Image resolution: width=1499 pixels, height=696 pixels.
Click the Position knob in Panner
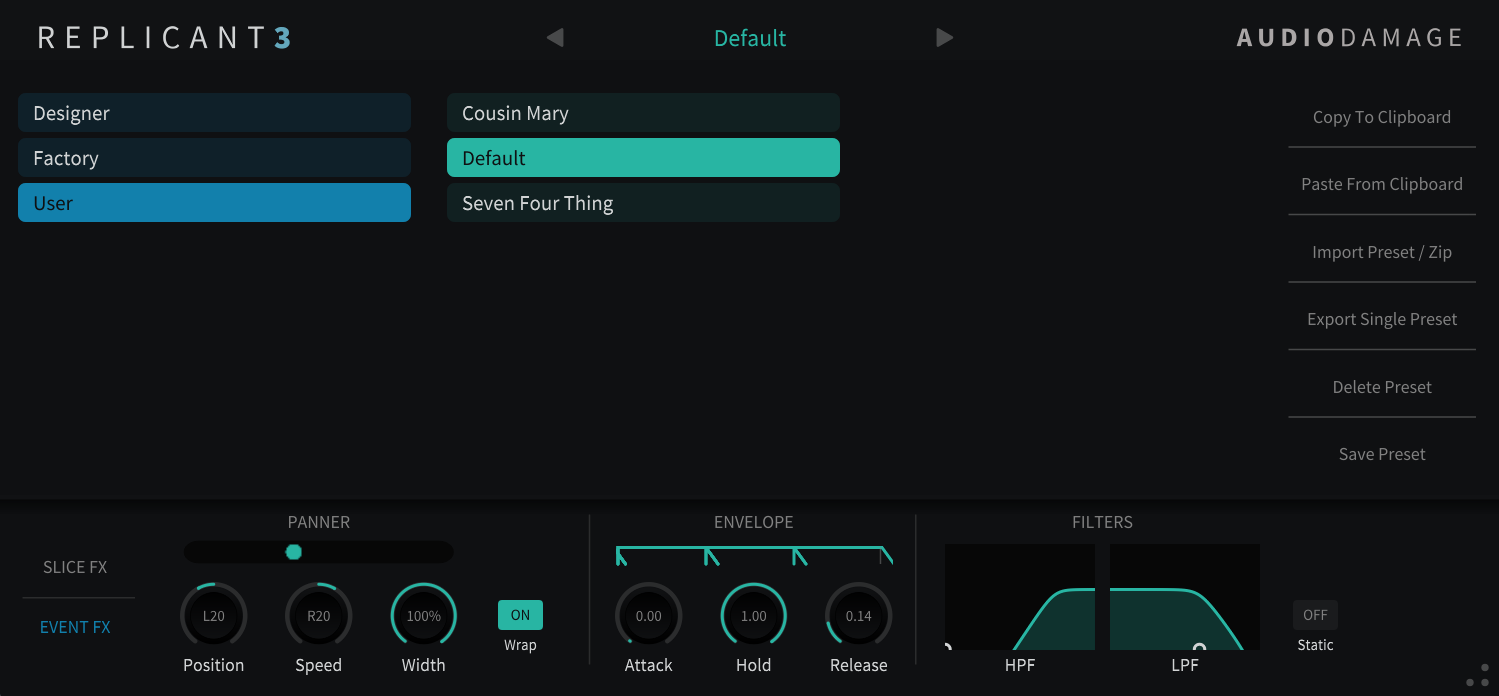pyautogui.click(x=213, y=616)
